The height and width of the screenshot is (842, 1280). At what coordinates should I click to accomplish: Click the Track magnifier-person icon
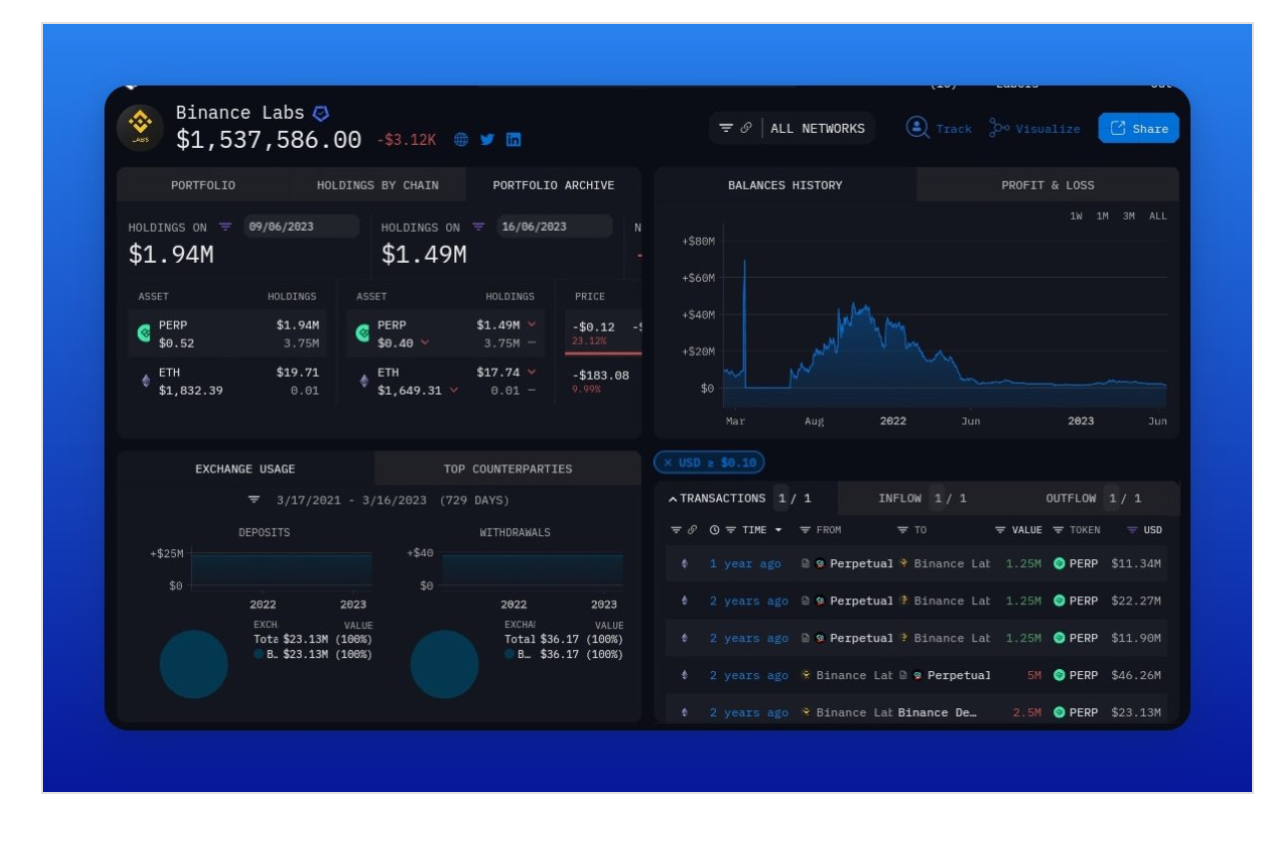click(x=917, y=128)
